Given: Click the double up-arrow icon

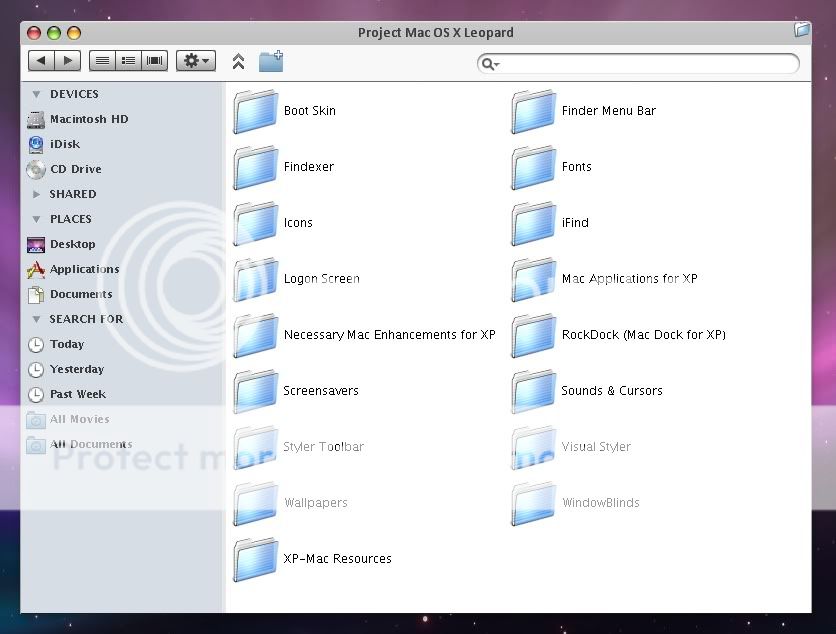Looking at the screenshot, I should 238,62.
